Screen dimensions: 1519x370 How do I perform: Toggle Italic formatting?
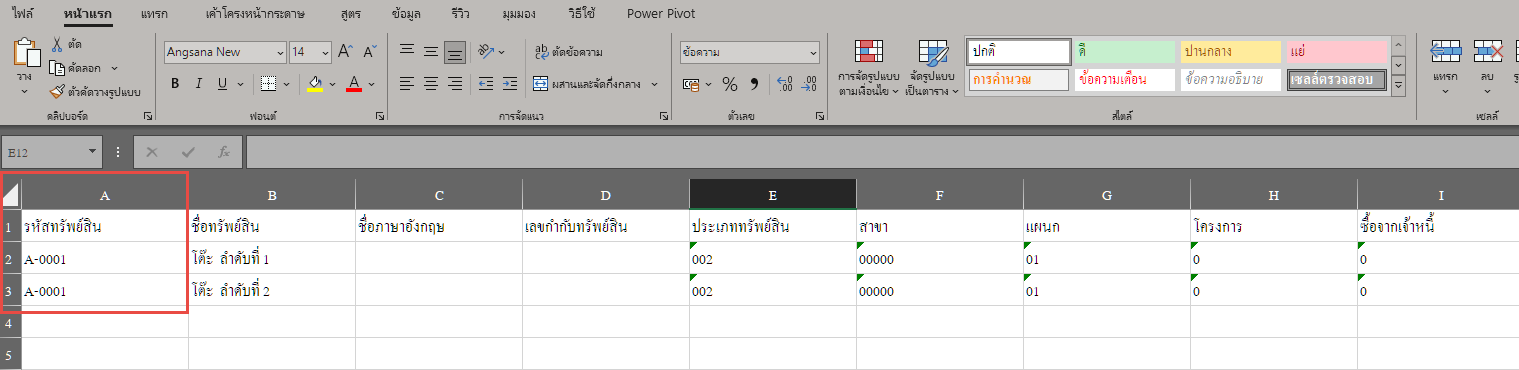click(199, 83)
